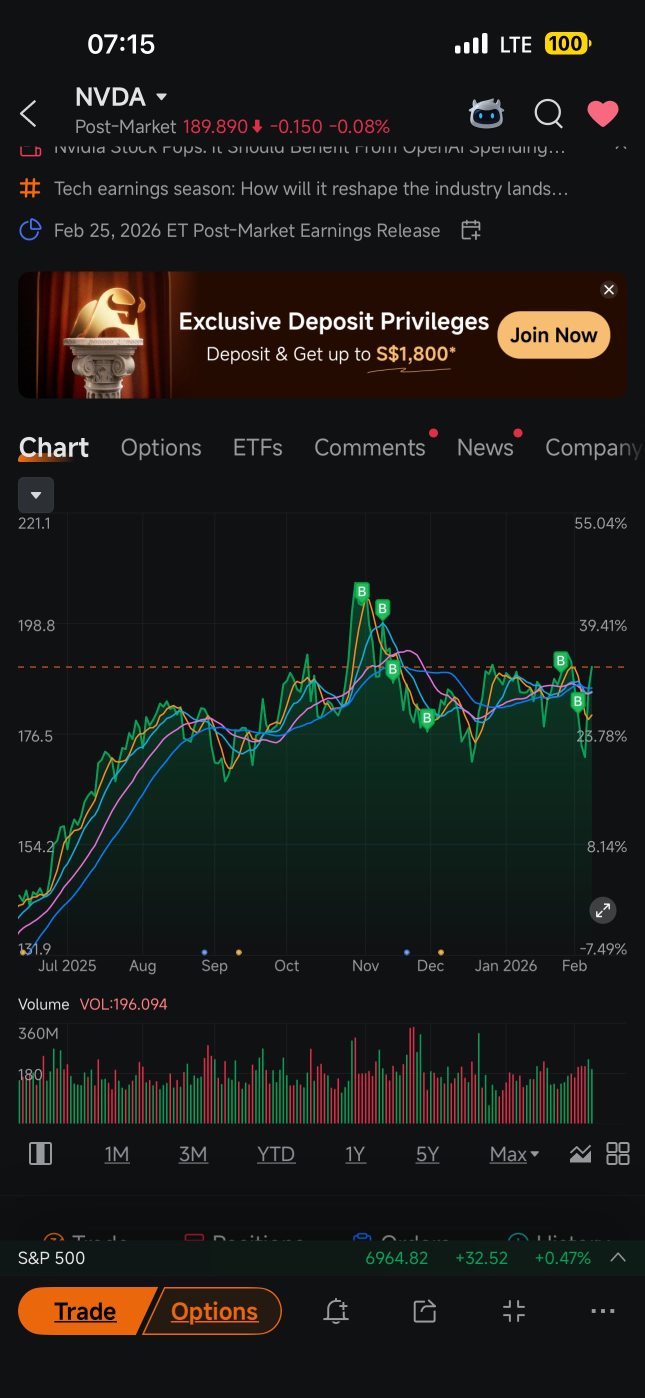Toggle the heart favorite icon
The image size is (645, 1398).
603,114
